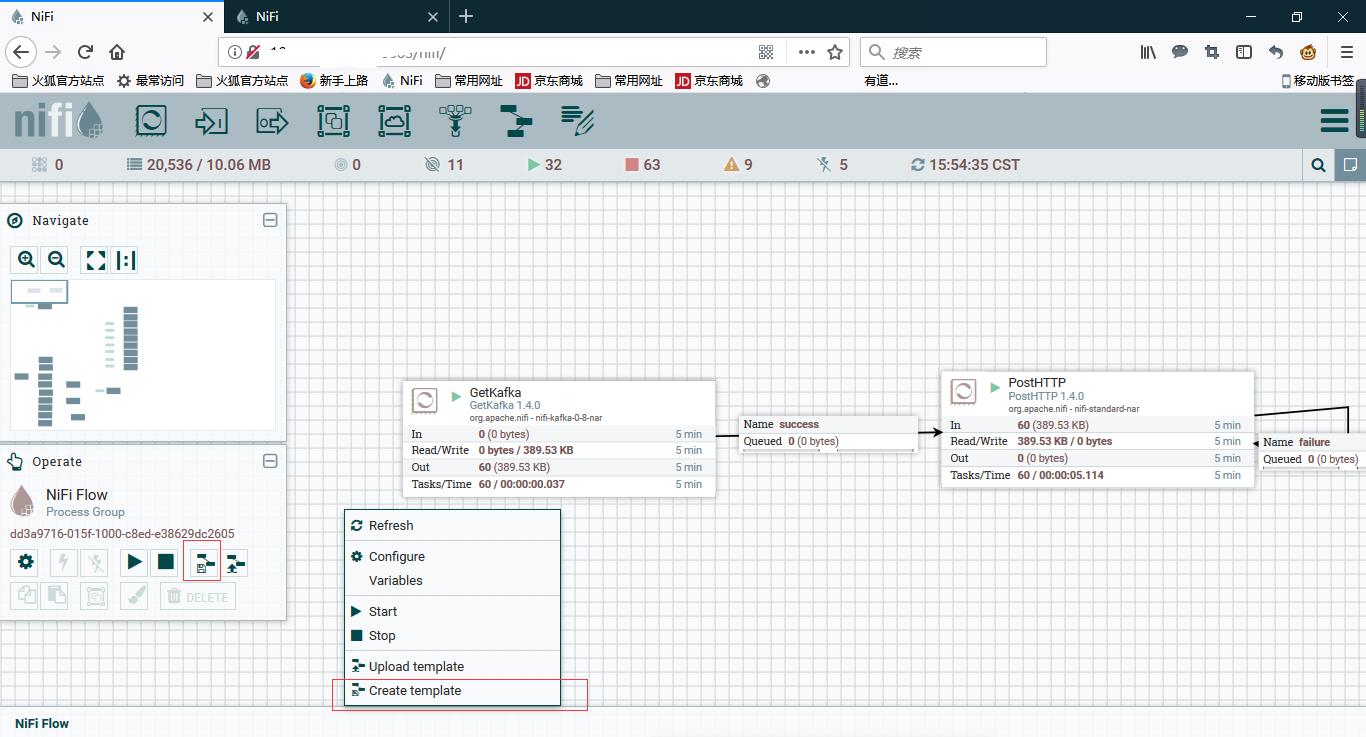Zoom out using Navigate panel
Screen dimensions: 1366x737
pyautogui.click(x=56, y=260)
